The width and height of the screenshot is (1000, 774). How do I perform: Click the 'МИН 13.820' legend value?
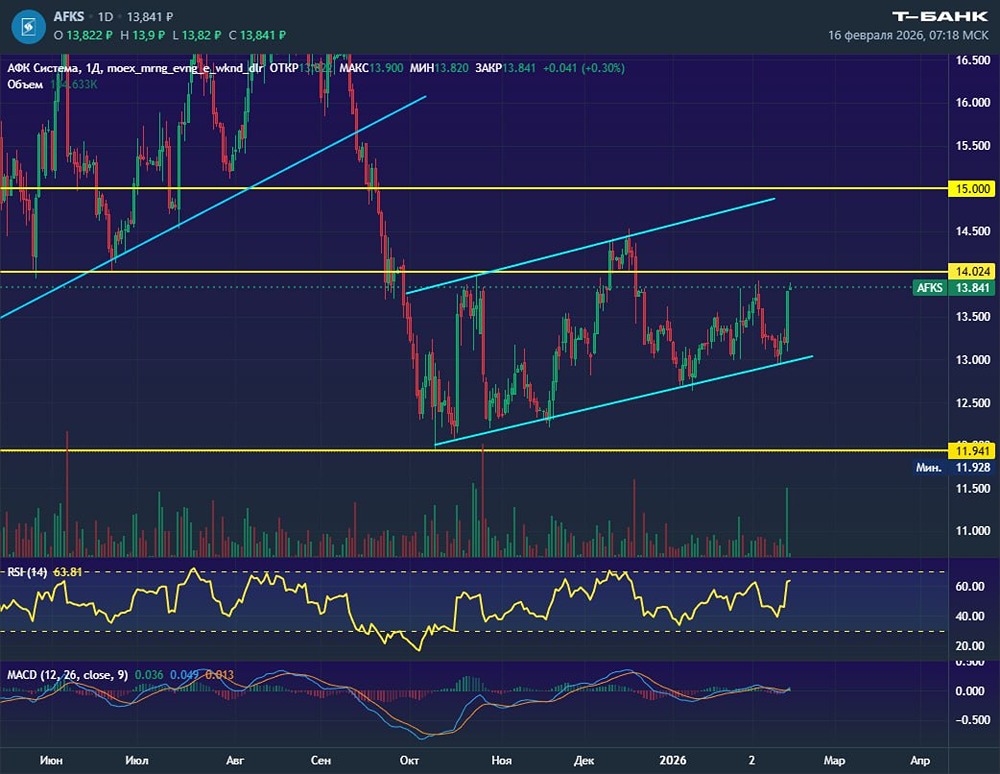(439, 68)
